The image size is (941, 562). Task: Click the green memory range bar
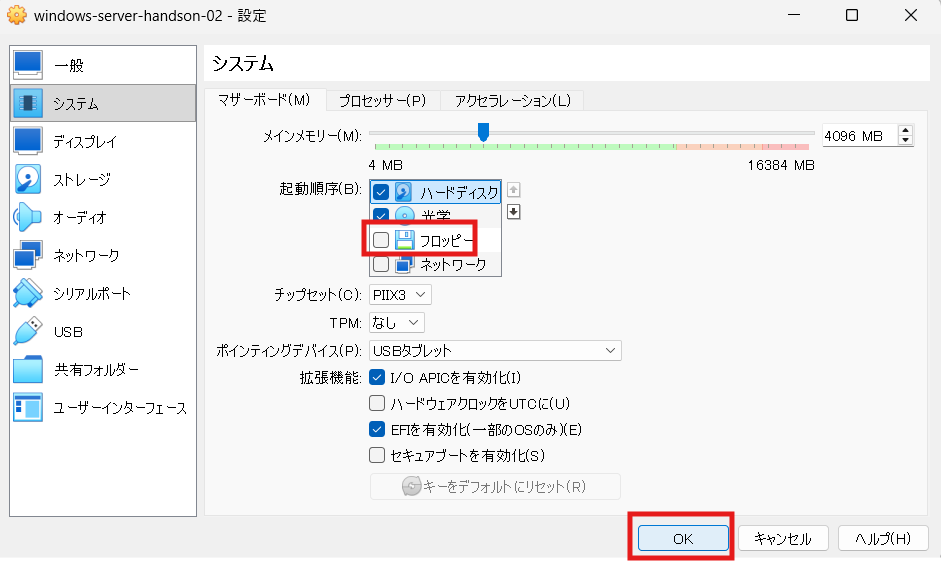[x=525, y=147]
